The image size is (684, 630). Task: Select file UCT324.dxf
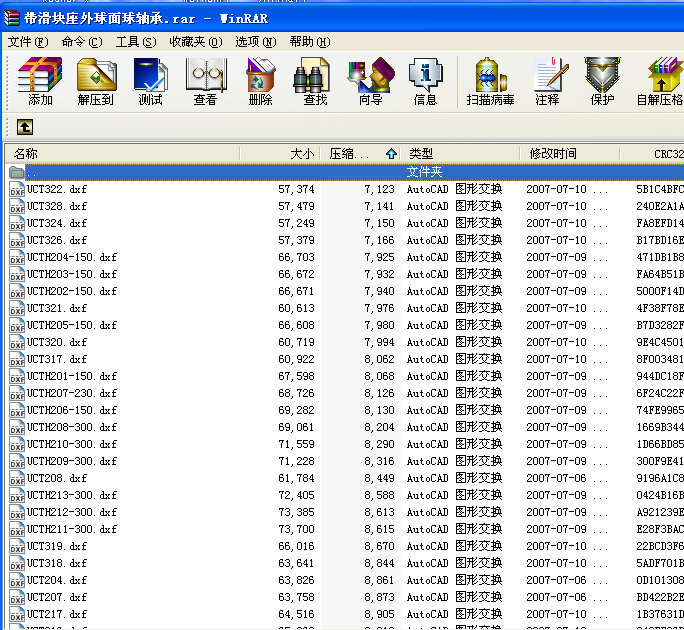57,223
